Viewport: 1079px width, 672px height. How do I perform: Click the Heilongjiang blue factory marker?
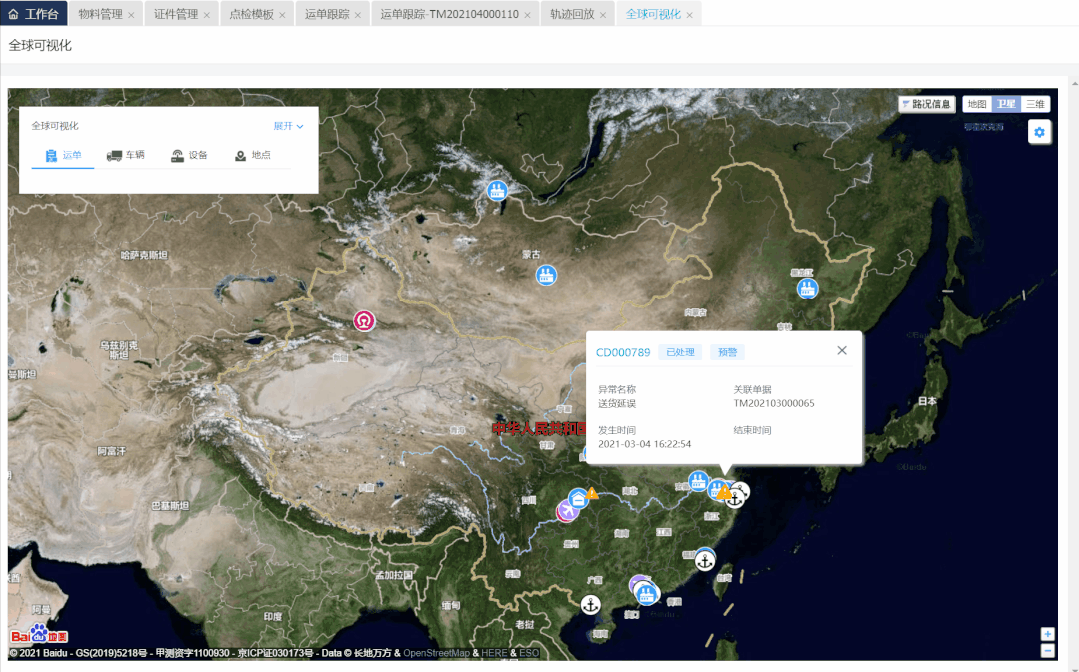[x=807, y=289]
